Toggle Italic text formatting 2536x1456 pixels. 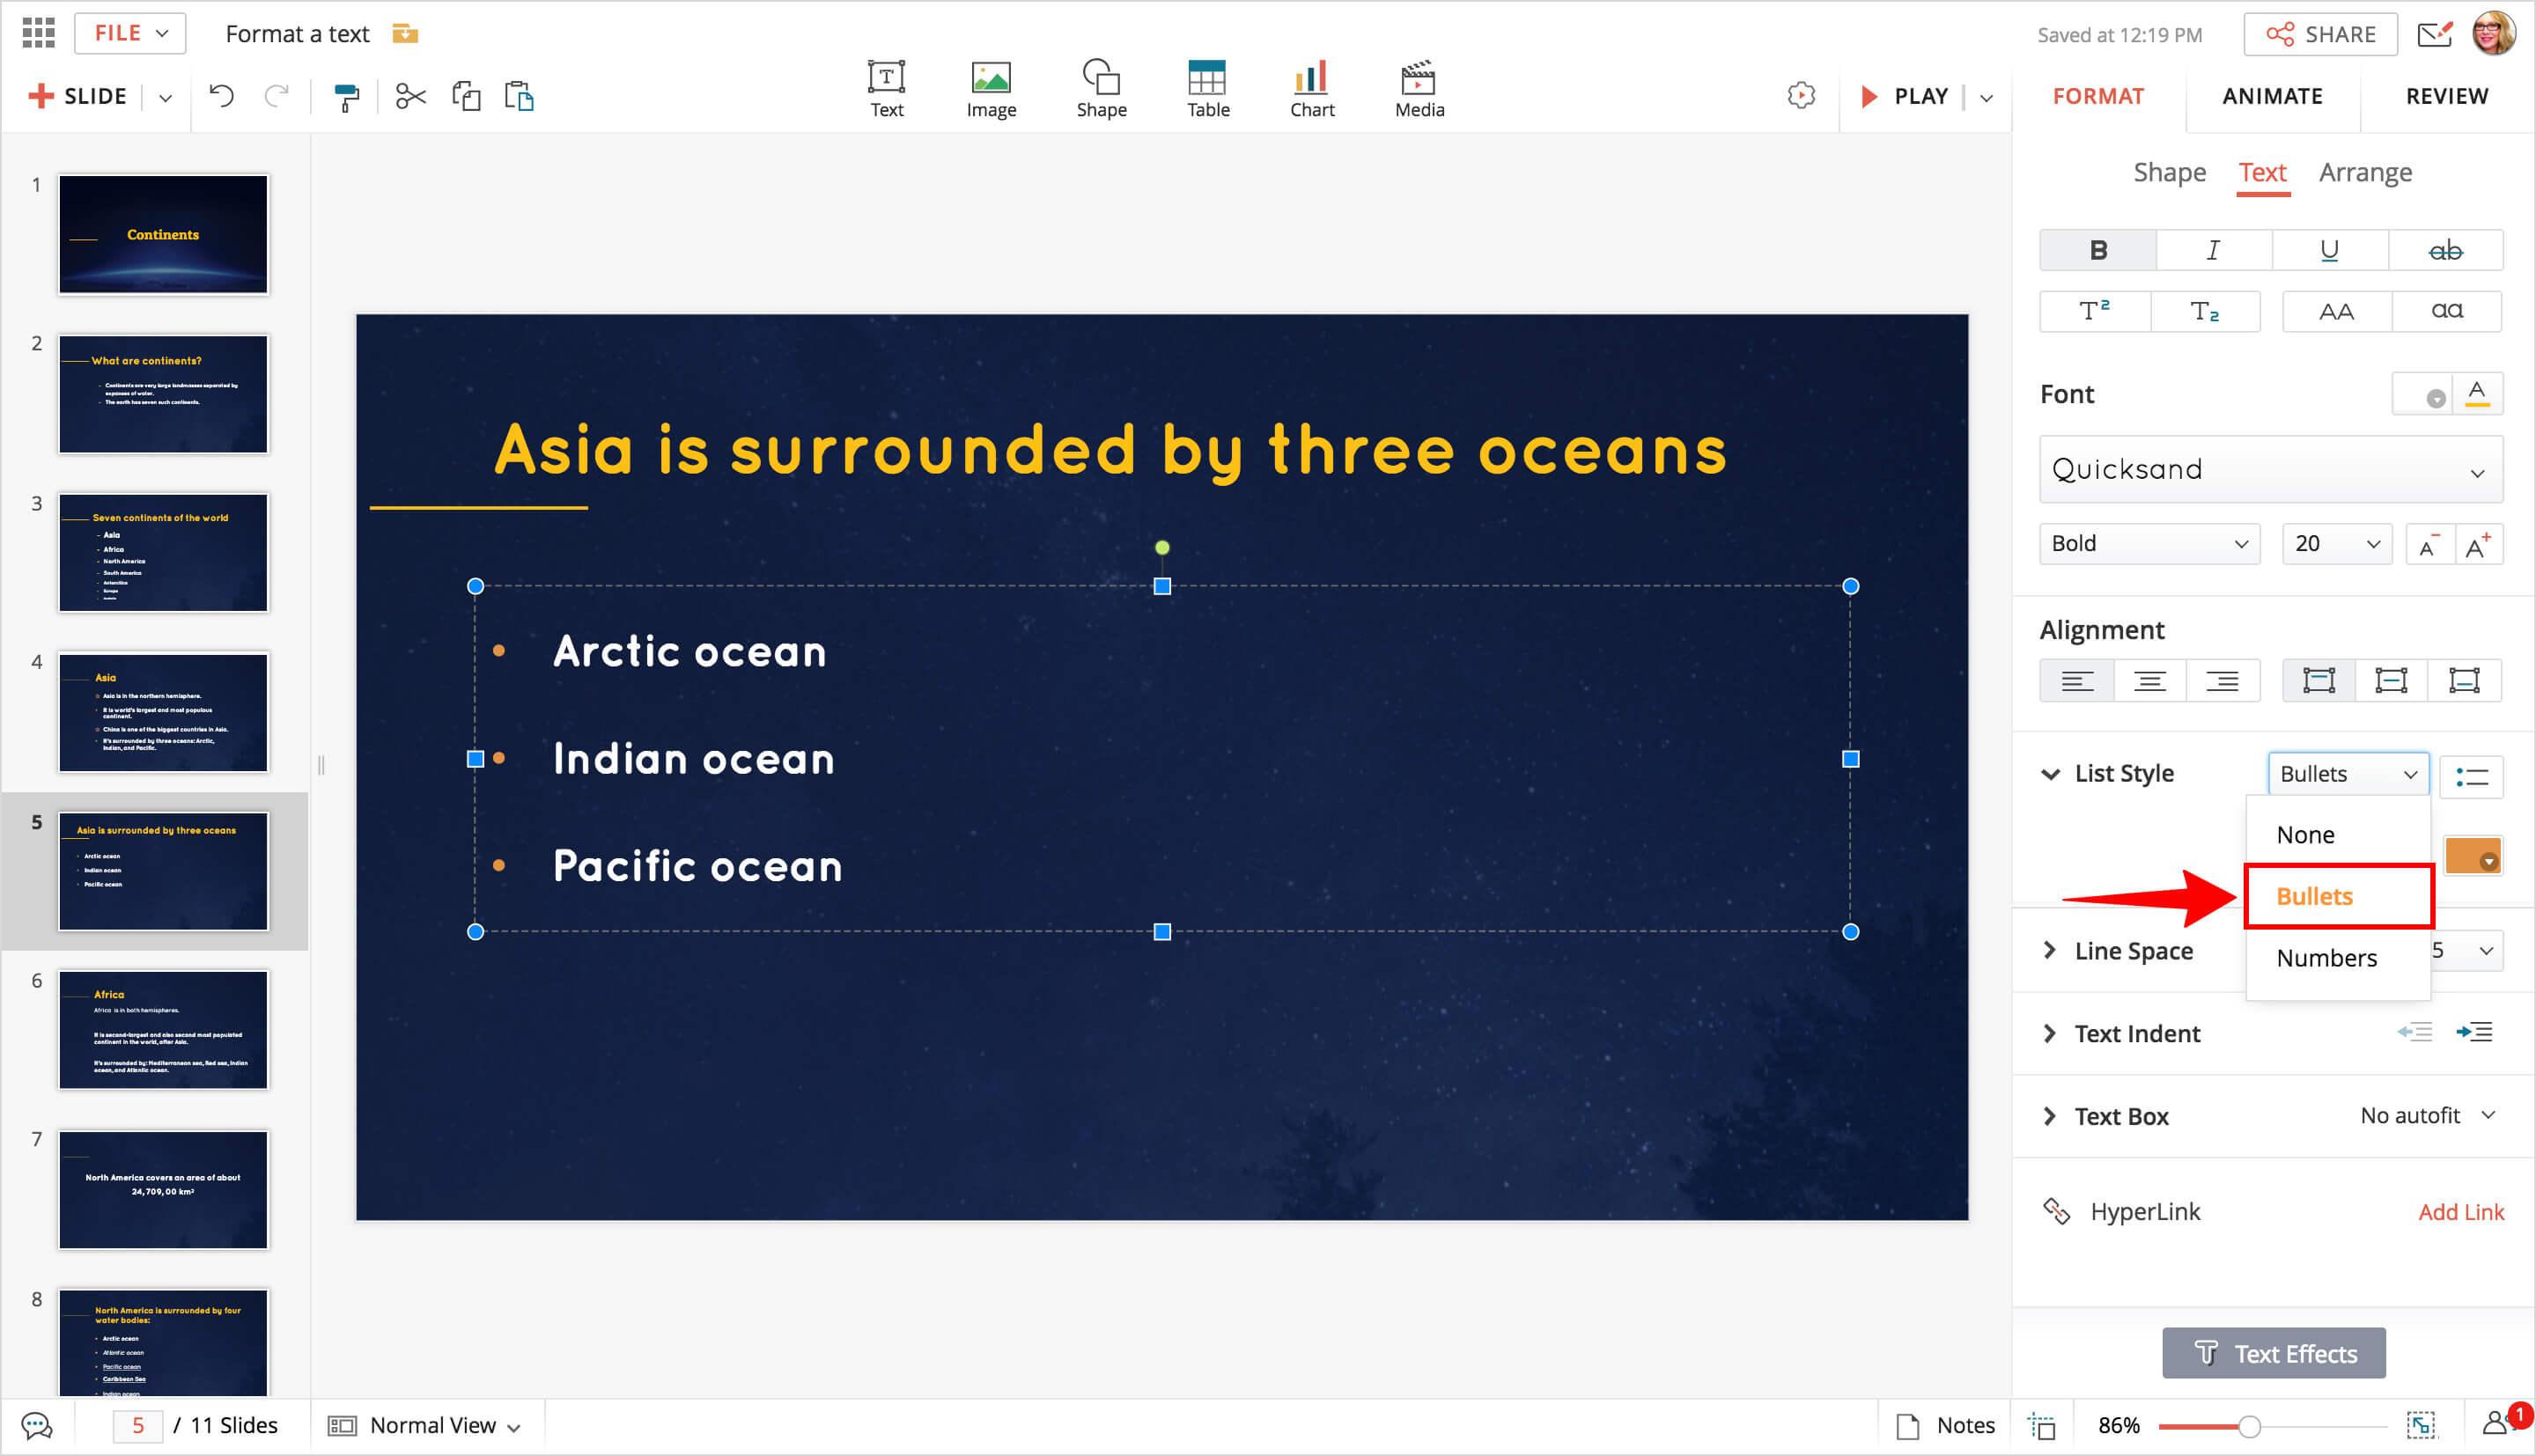pyautogui.click(x=2213, y=250)
